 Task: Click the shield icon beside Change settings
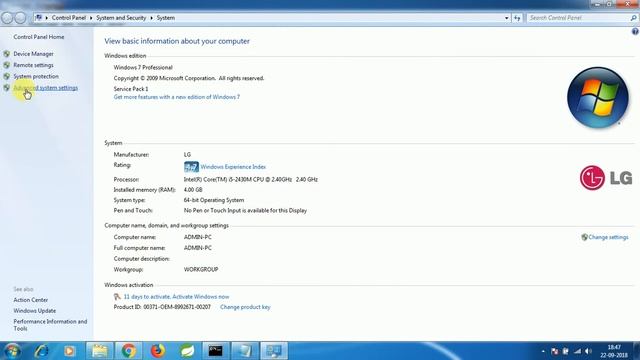click(x=584, y=237)
